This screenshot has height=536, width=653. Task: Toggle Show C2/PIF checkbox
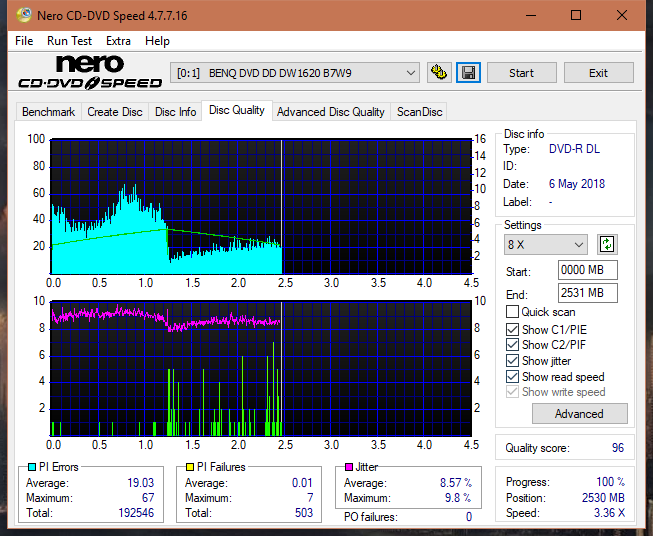coord(512,345)
